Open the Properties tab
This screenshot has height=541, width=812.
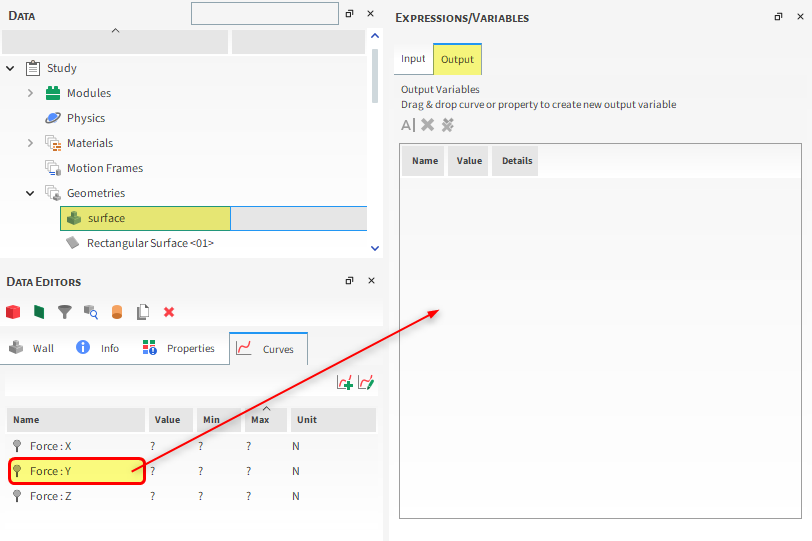pos(179,348)
